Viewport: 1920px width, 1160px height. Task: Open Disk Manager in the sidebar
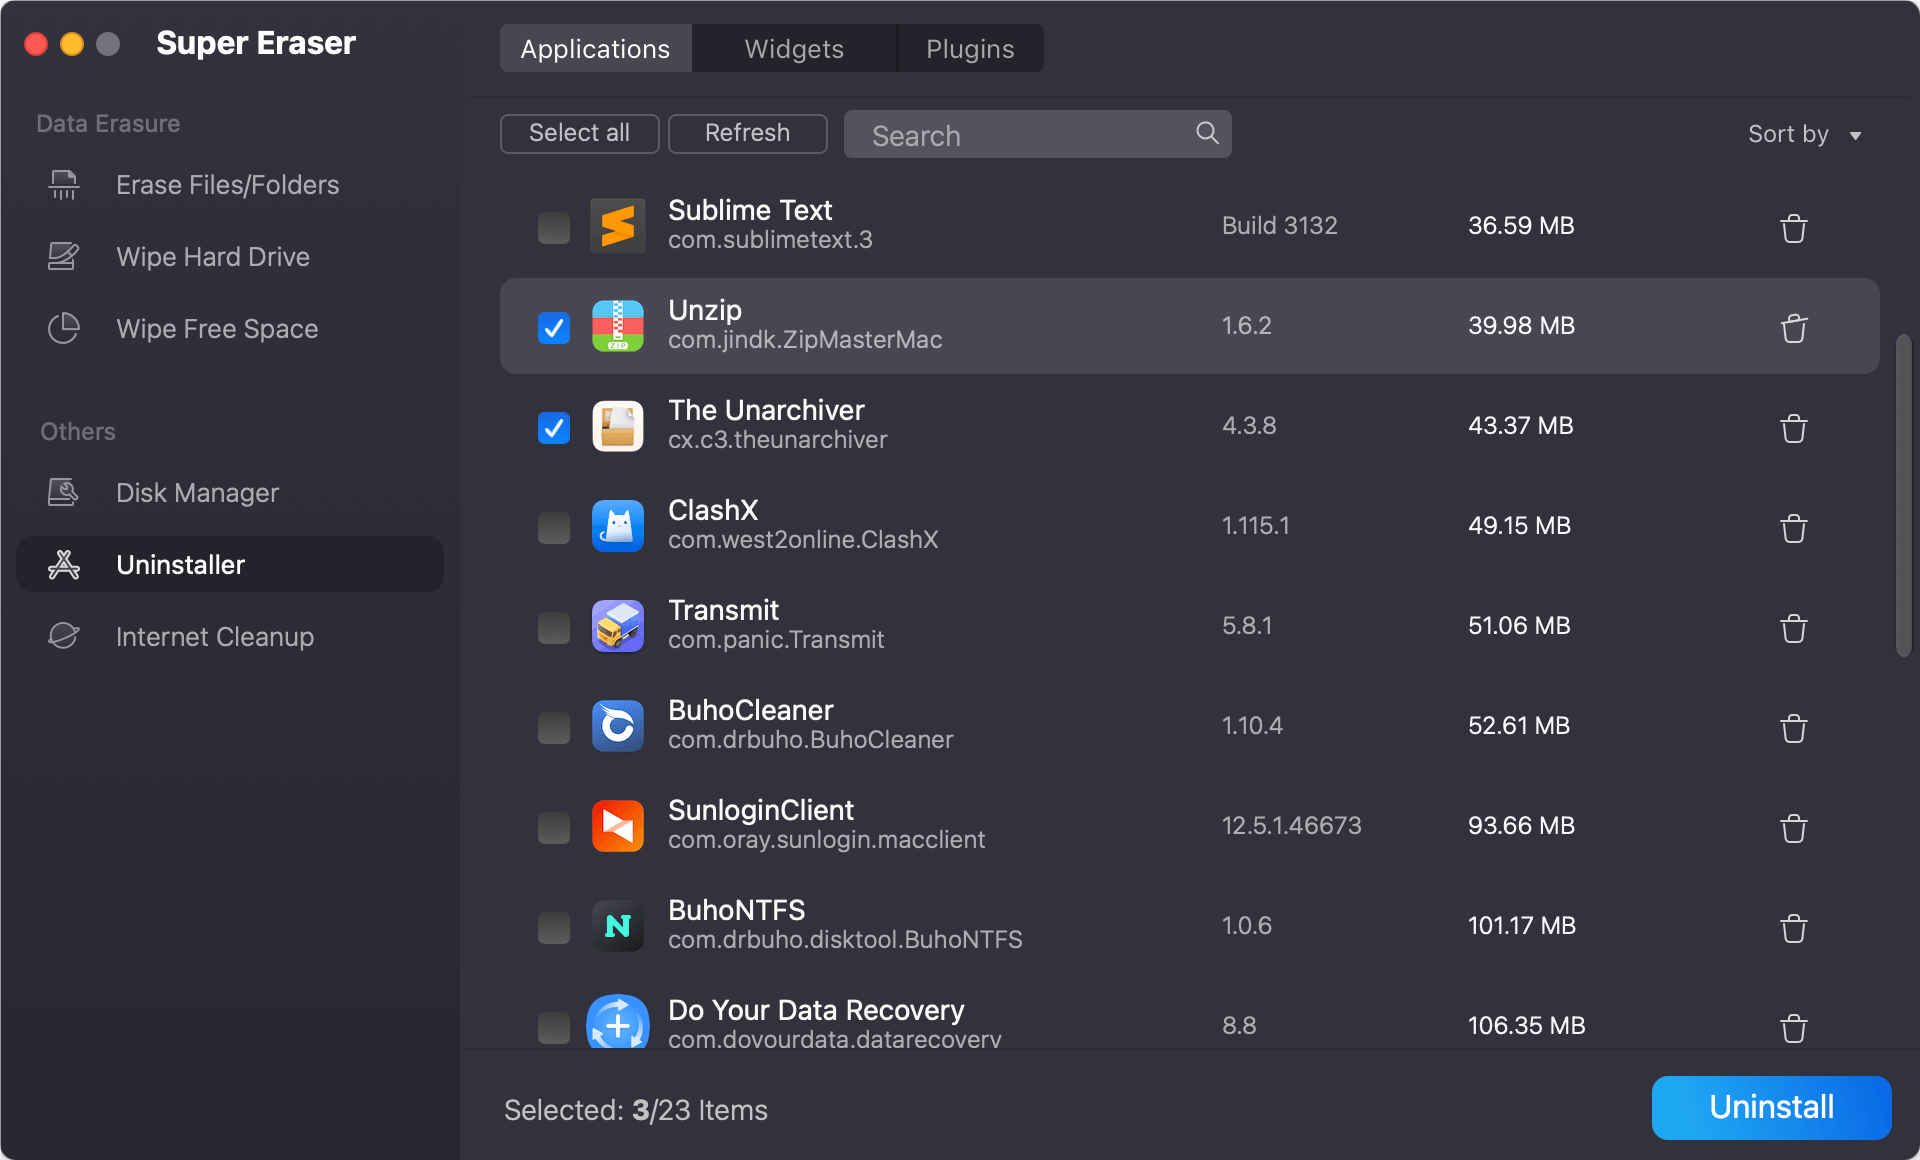point(197,492)
